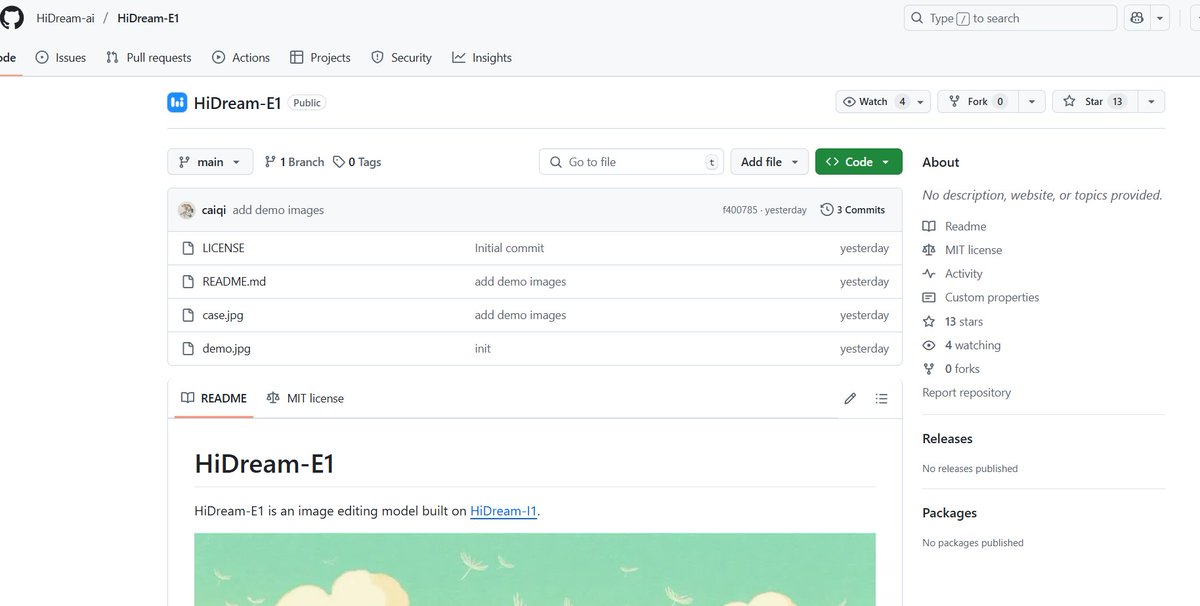Click the HiDream-E1 repository avatar icon

(177, 102)
